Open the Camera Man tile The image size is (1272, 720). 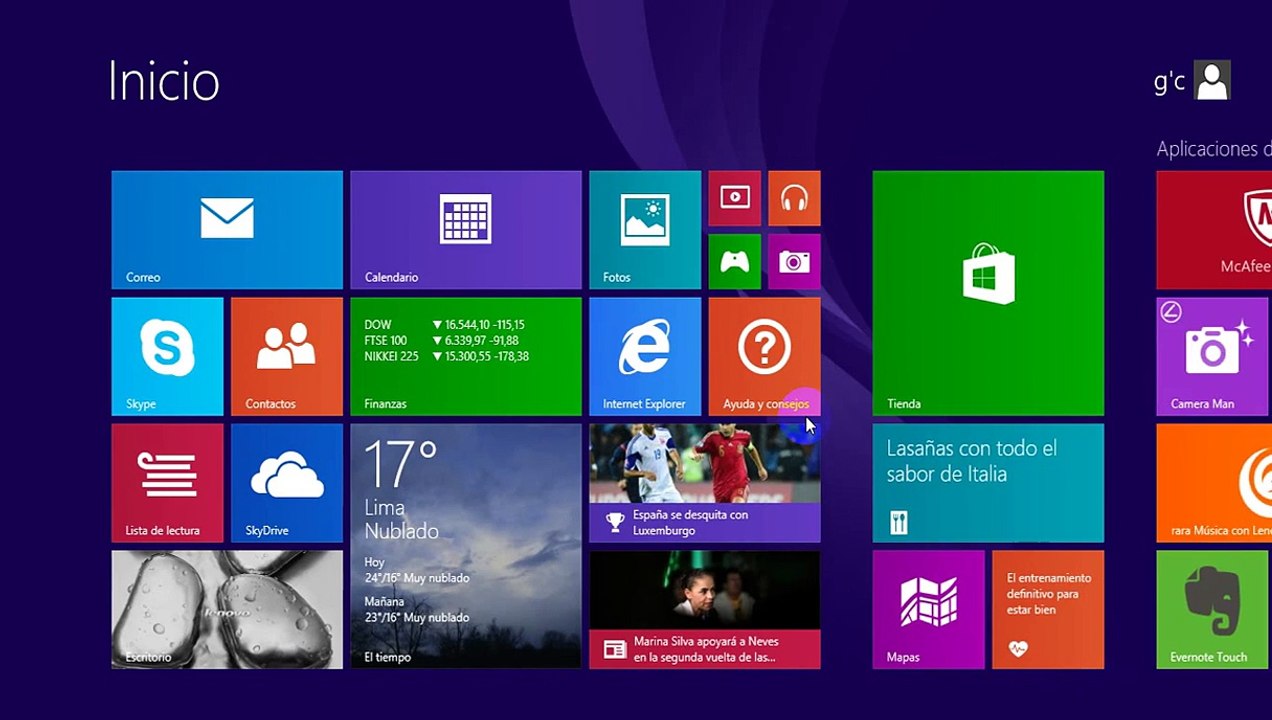[1212, 357]
